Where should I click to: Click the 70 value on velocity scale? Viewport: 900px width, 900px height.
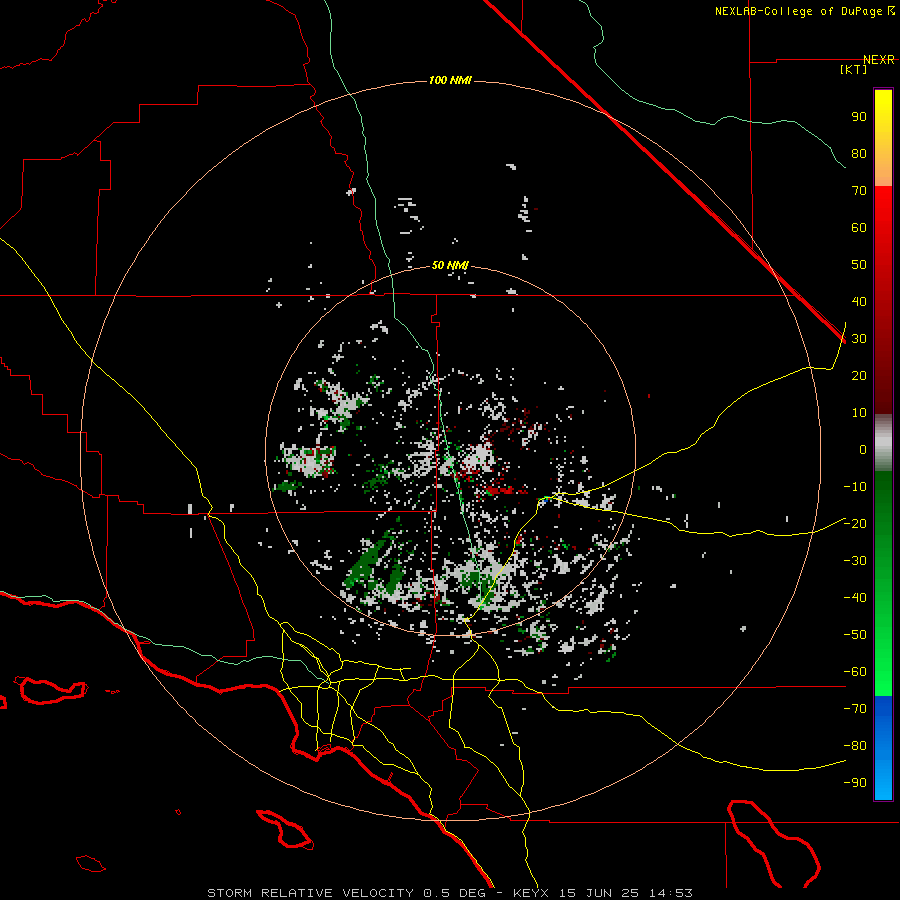click(859, 191)
